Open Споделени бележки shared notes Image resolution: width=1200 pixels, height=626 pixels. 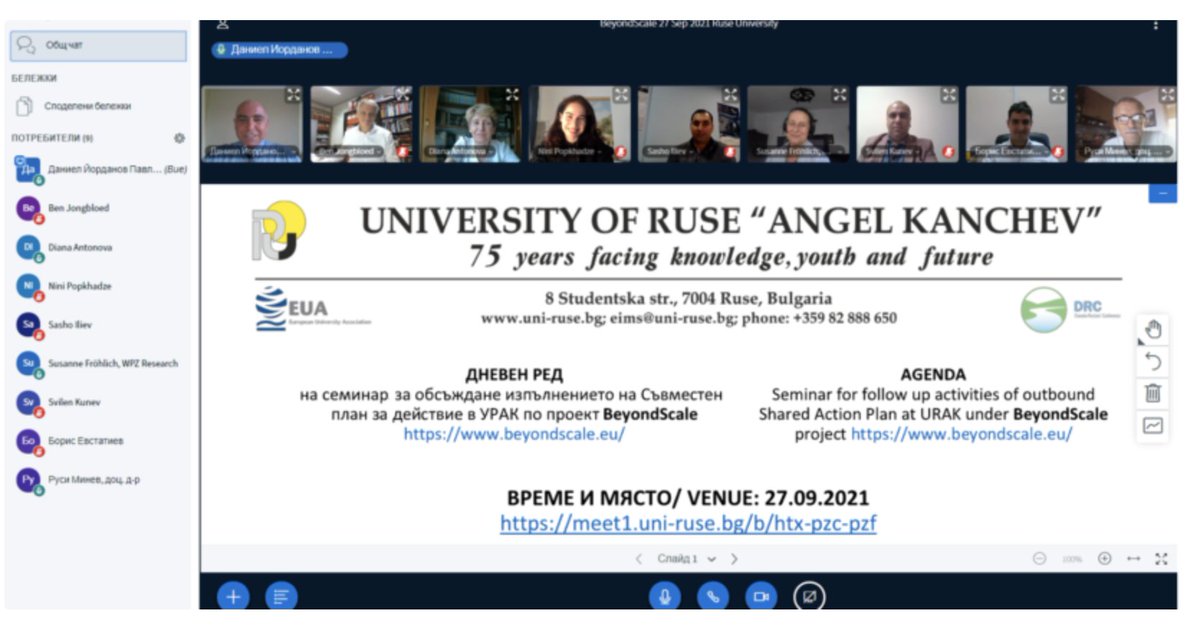pos(98,105)
